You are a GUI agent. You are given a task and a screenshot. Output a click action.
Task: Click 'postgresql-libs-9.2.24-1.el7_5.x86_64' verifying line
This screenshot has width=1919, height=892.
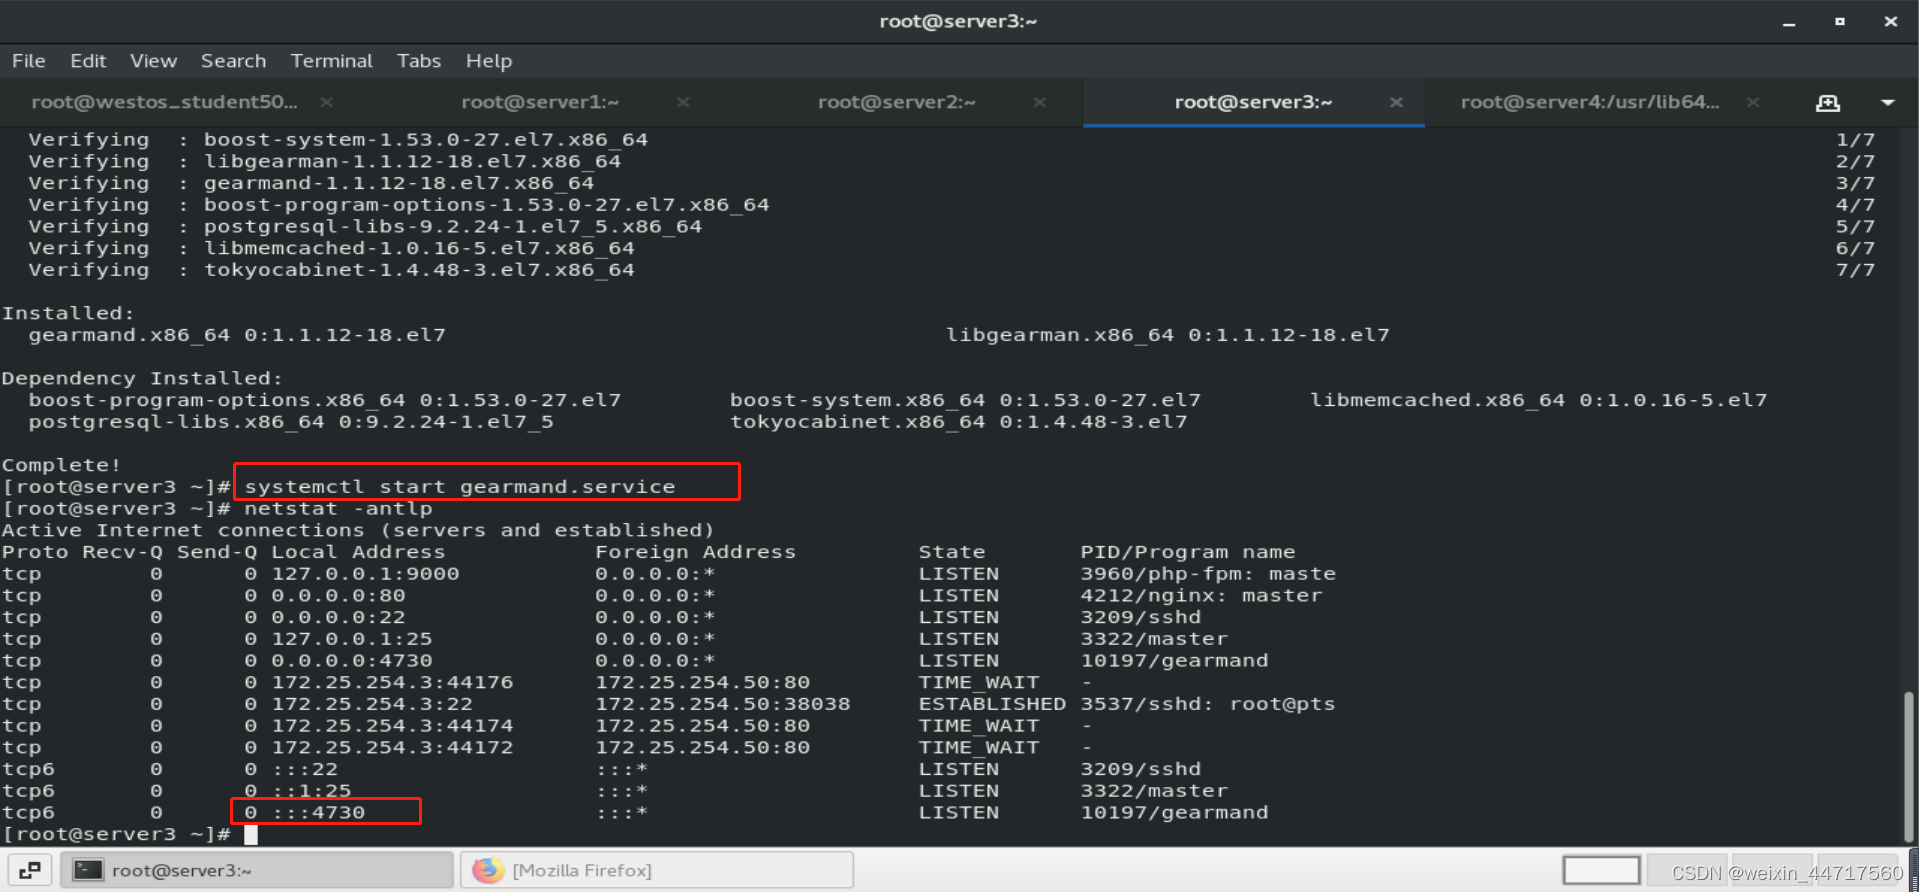click(x=453, y=227)
